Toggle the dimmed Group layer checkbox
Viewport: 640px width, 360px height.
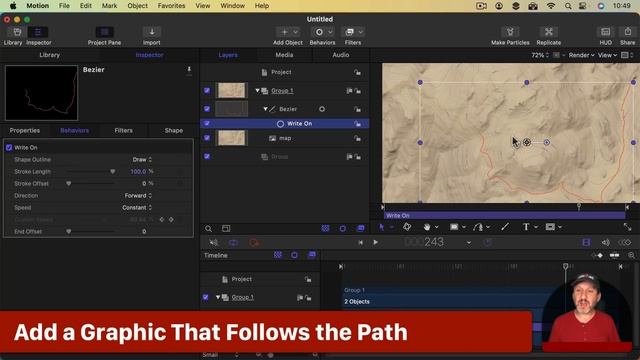[x=207, y=156]
